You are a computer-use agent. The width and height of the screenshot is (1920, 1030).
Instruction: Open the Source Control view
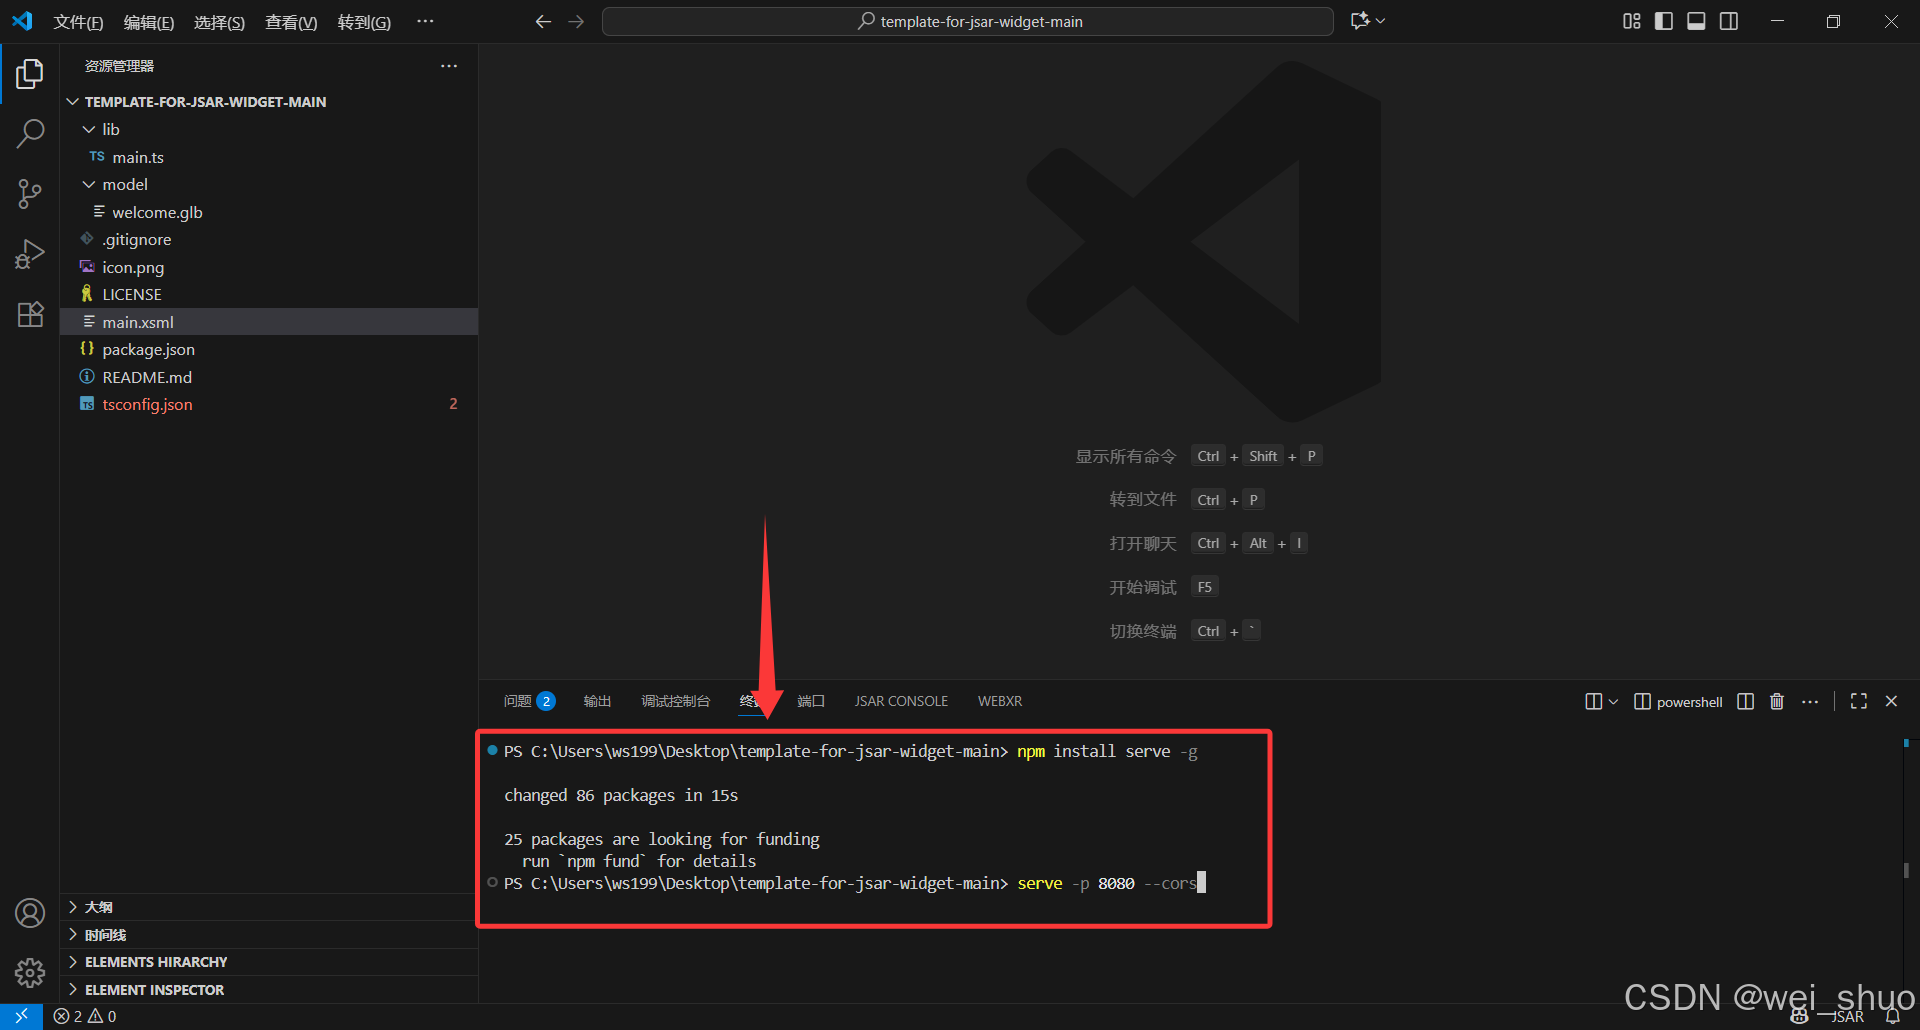pyautogui.click(x=30, y=193)
